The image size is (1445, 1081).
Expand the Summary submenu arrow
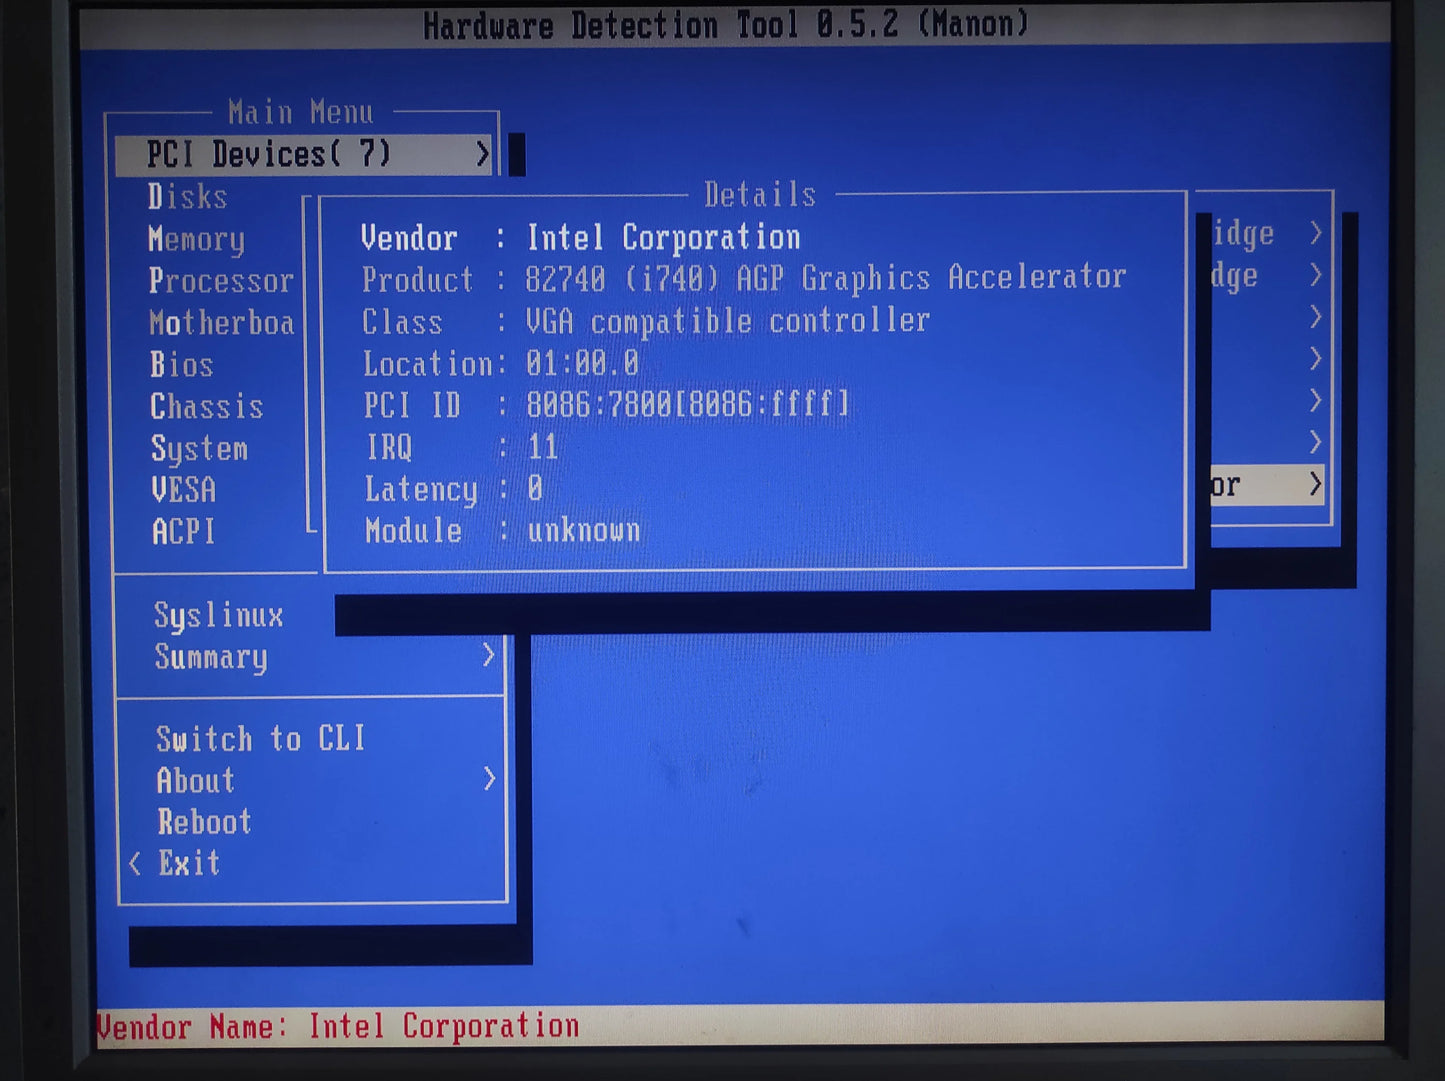pos(488,656)
